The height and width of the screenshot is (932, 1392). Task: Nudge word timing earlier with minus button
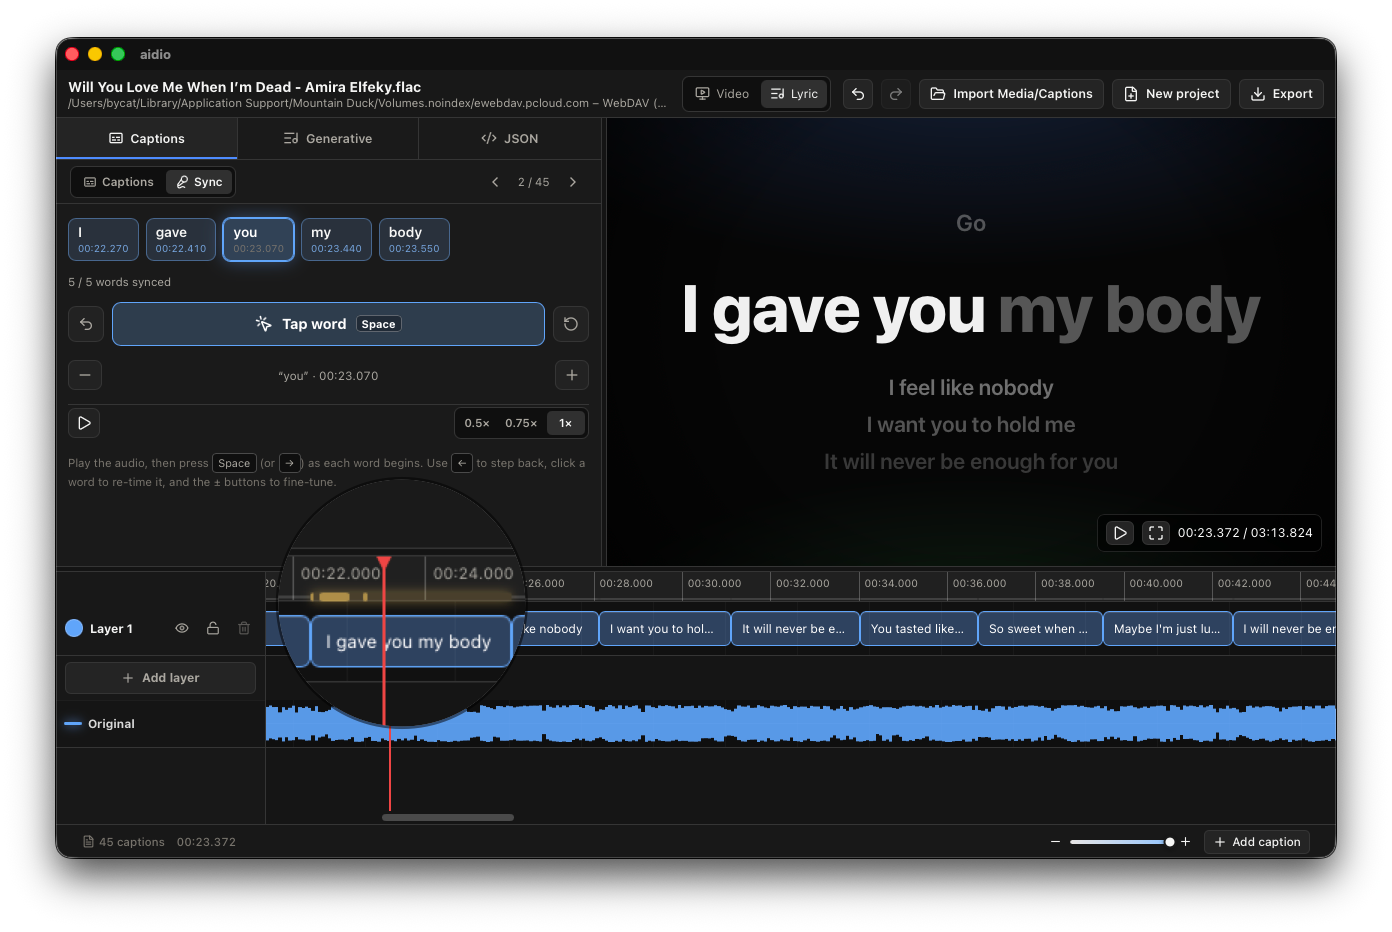pyautogui.click(x=85, y=375)
